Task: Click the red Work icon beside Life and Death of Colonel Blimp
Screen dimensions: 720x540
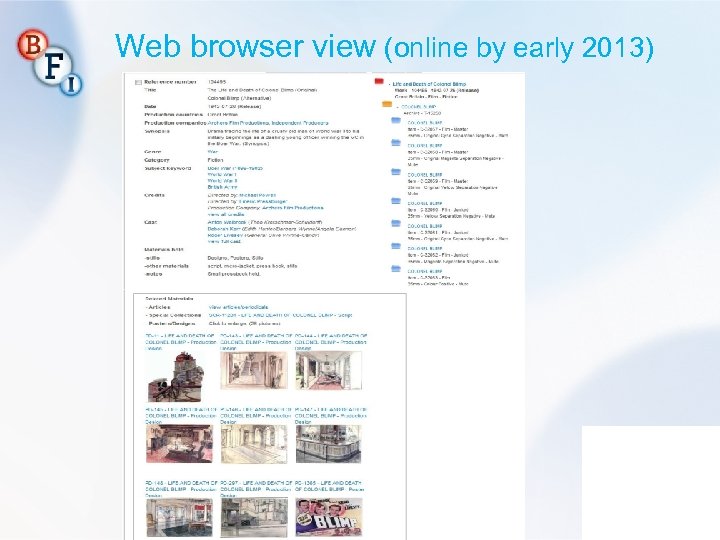Action: point(379,81)
